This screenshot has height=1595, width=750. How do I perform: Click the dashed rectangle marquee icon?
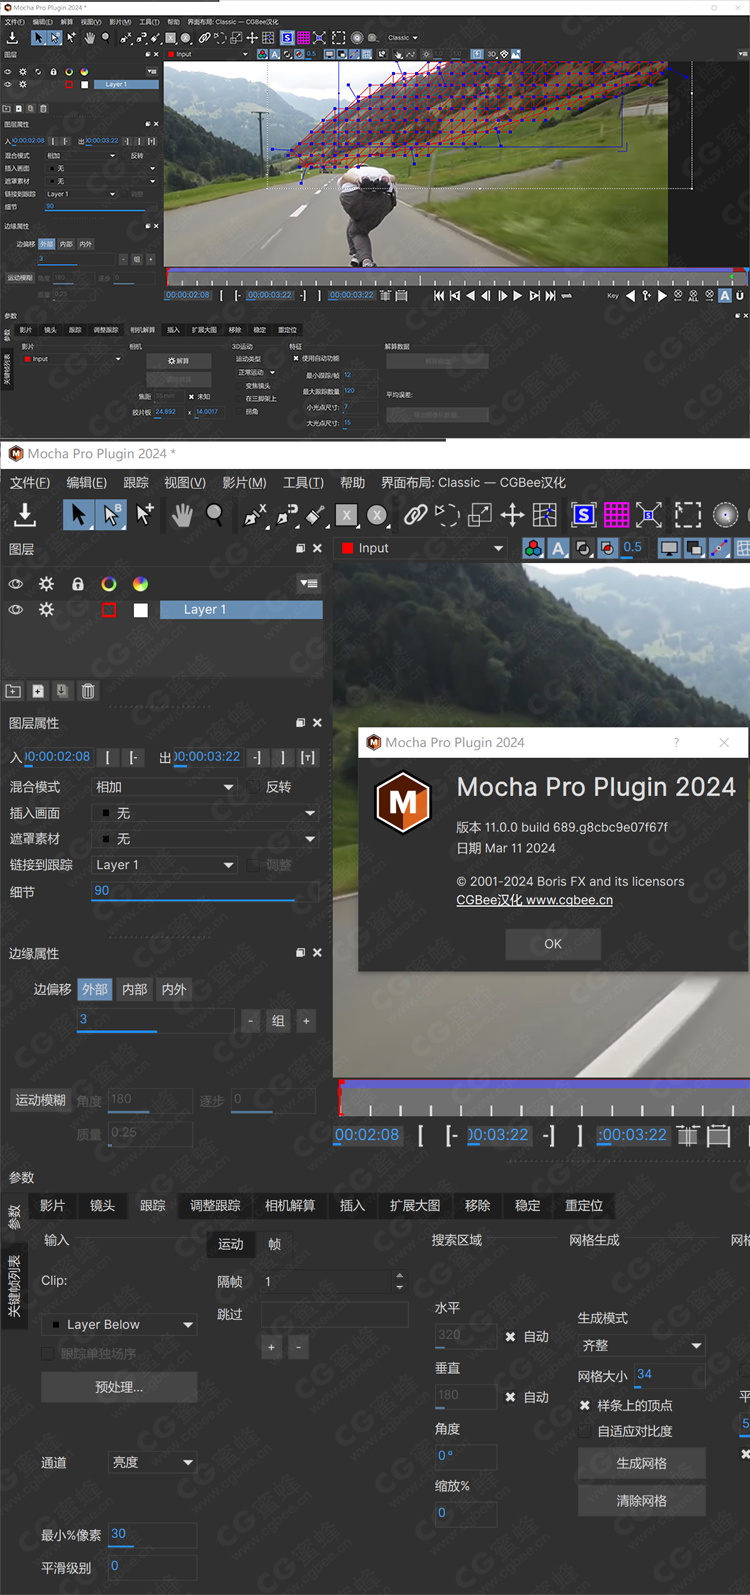click(688, 515)
